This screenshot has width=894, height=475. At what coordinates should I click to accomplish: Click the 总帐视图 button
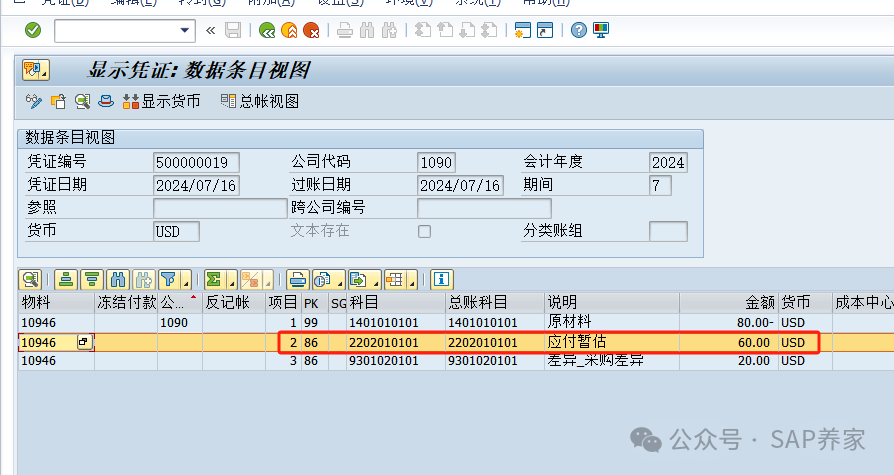pyautogui.click(x=260, y=102)
